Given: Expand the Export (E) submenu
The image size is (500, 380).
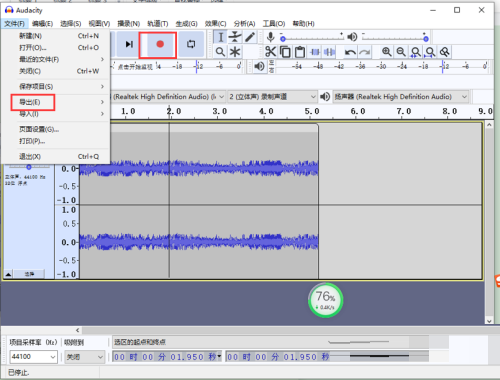Looking at the screenshot, I should (x=56, y=102).
